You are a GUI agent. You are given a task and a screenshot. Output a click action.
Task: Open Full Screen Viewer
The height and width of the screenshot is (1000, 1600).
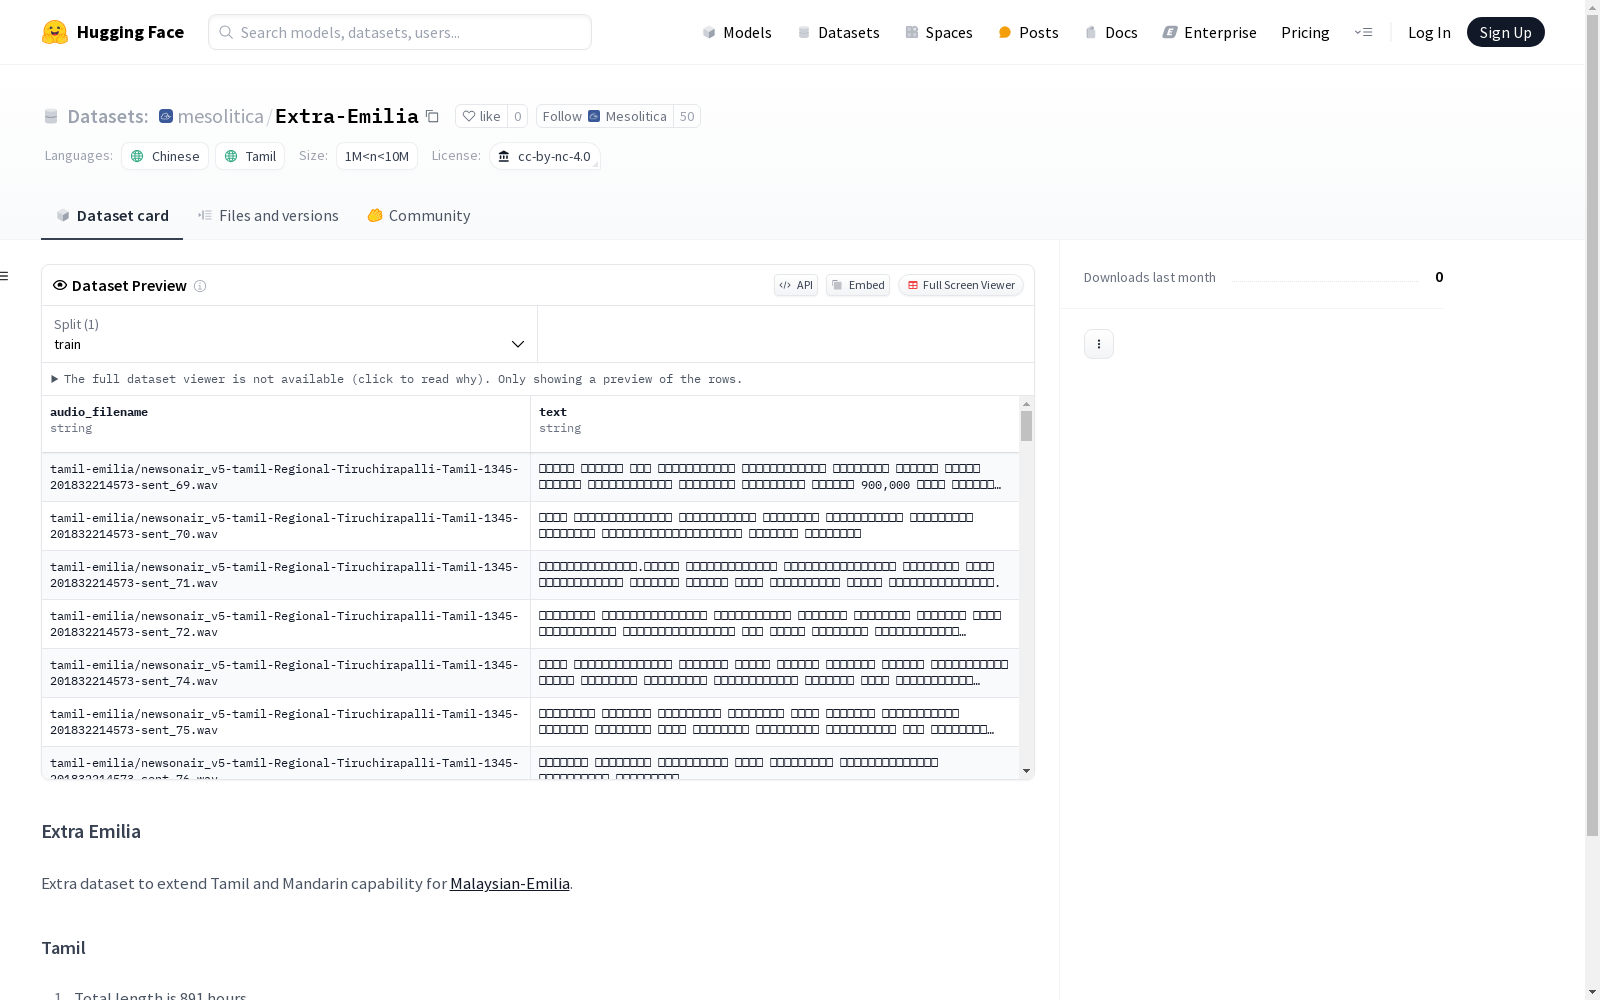click(961, 285)
